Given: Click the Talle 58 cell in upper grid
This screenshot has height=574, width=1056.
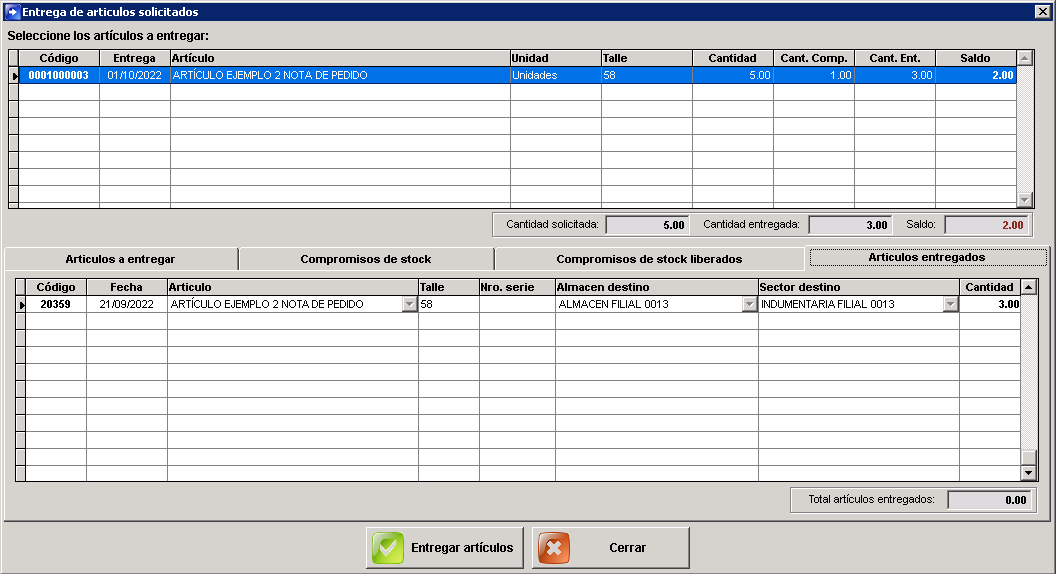Looking at the screenshot, I should (x=647, y=75).
